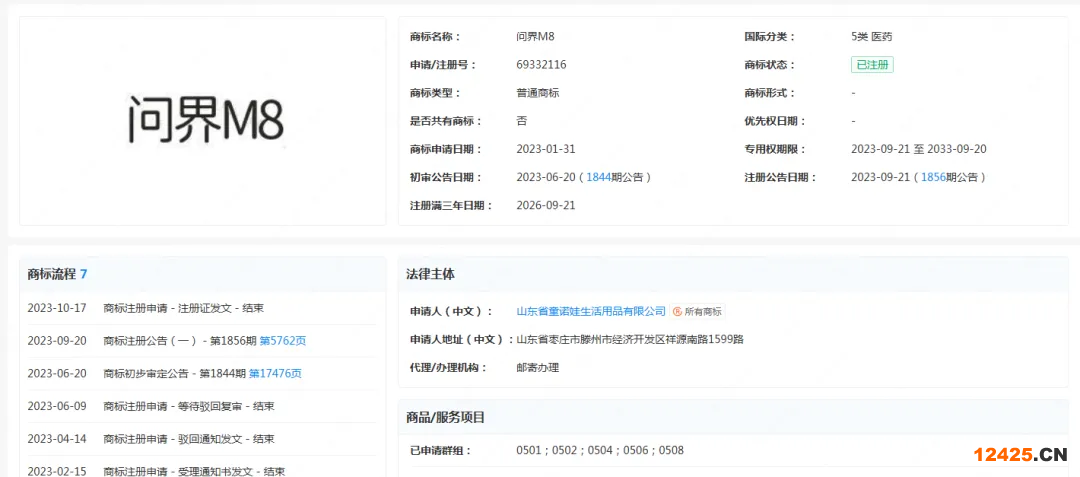Click the registration number 69332116

click(541, 65)
